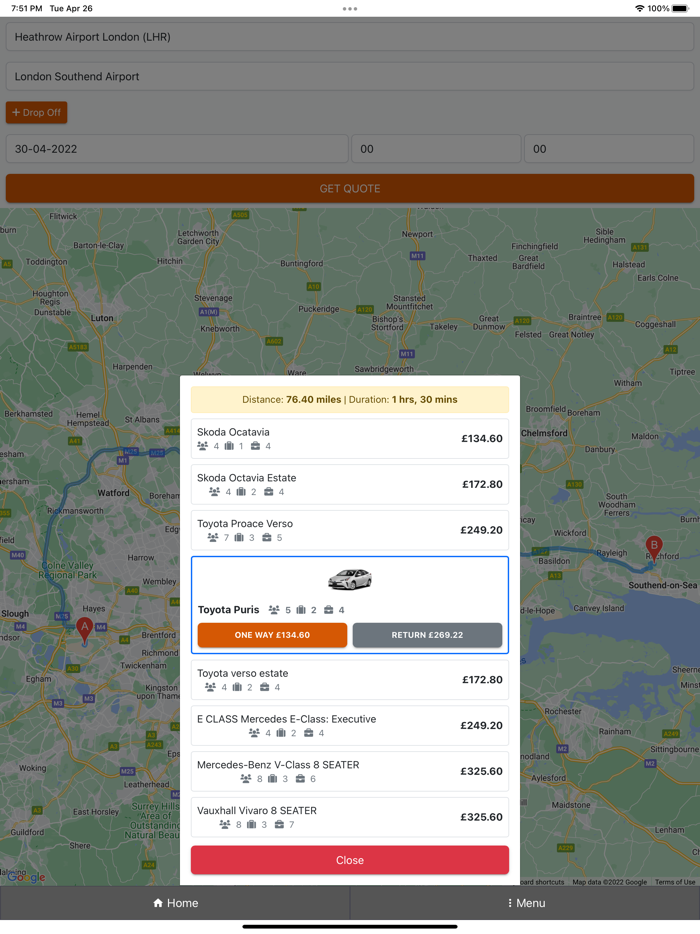
Task: Open the minutes dropdown showing 00
Action: point(609,149)
